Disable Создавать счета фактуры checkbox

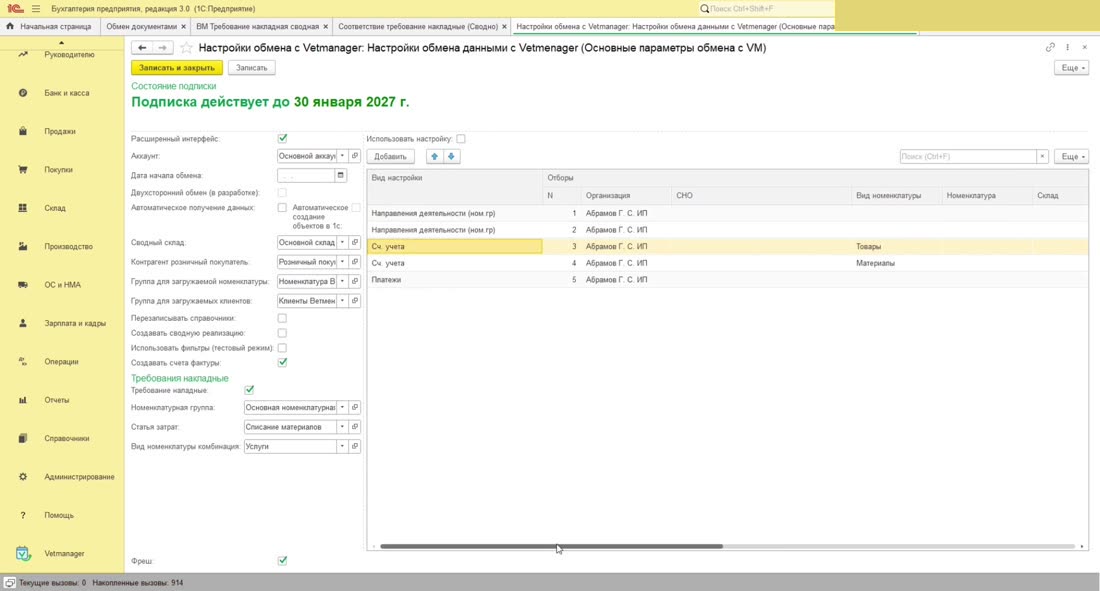coord(282,362)
